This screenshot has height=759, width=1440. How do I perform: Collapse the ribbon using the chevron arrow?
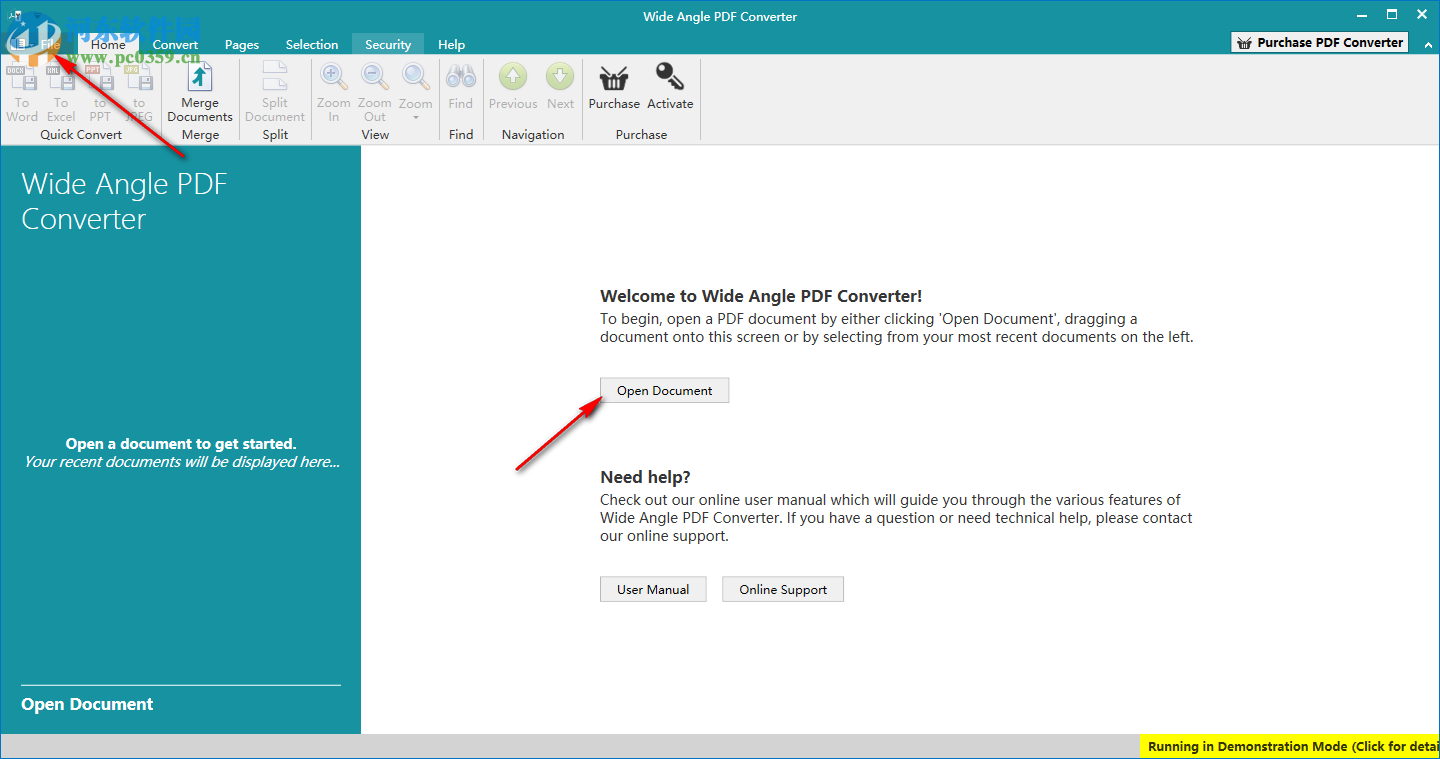1427,44
